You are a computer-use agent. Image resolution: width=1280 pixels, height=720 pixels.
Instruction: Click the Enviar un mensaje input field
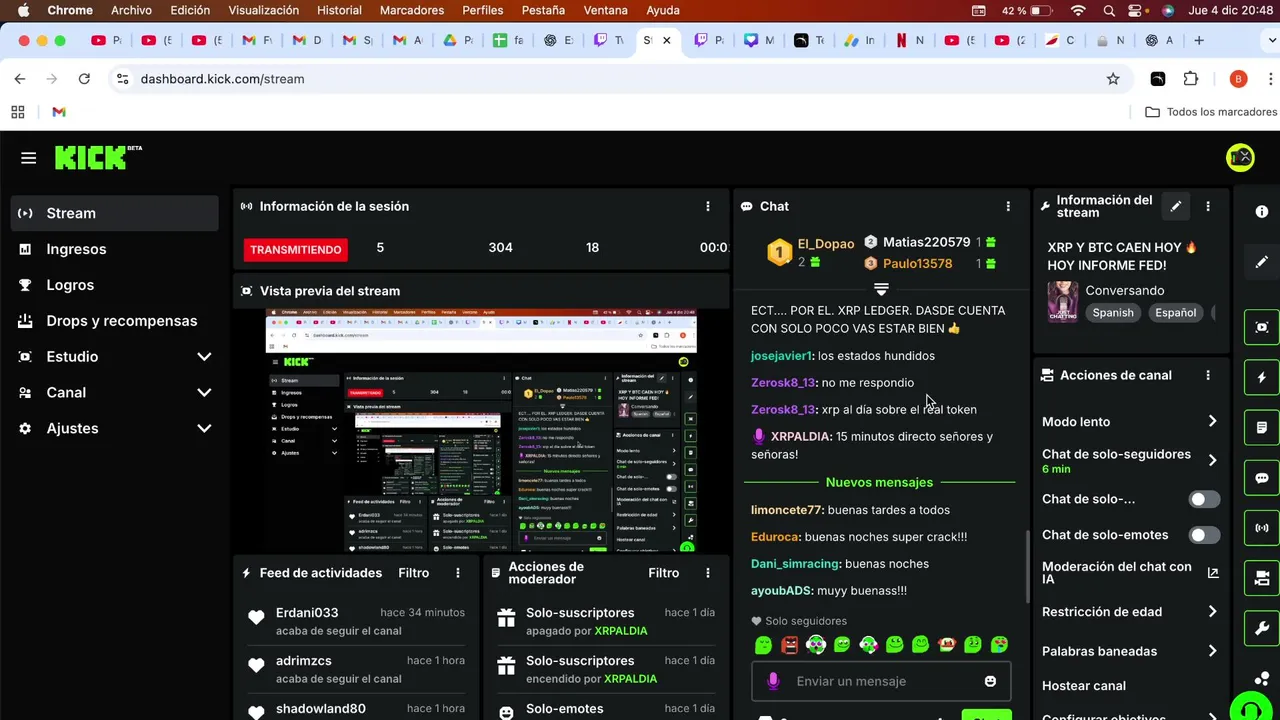pos(881,681)
